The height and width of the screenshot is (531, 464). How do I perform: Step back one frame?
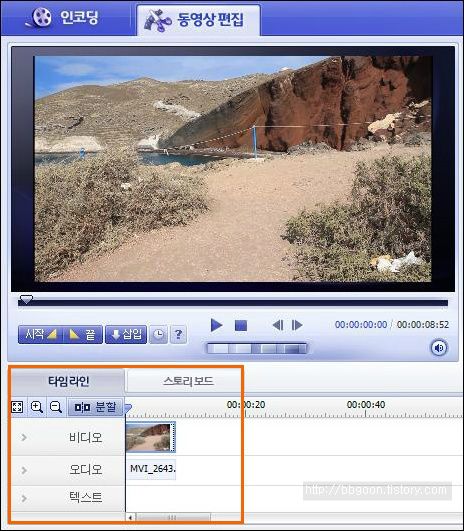pos(278,325)
